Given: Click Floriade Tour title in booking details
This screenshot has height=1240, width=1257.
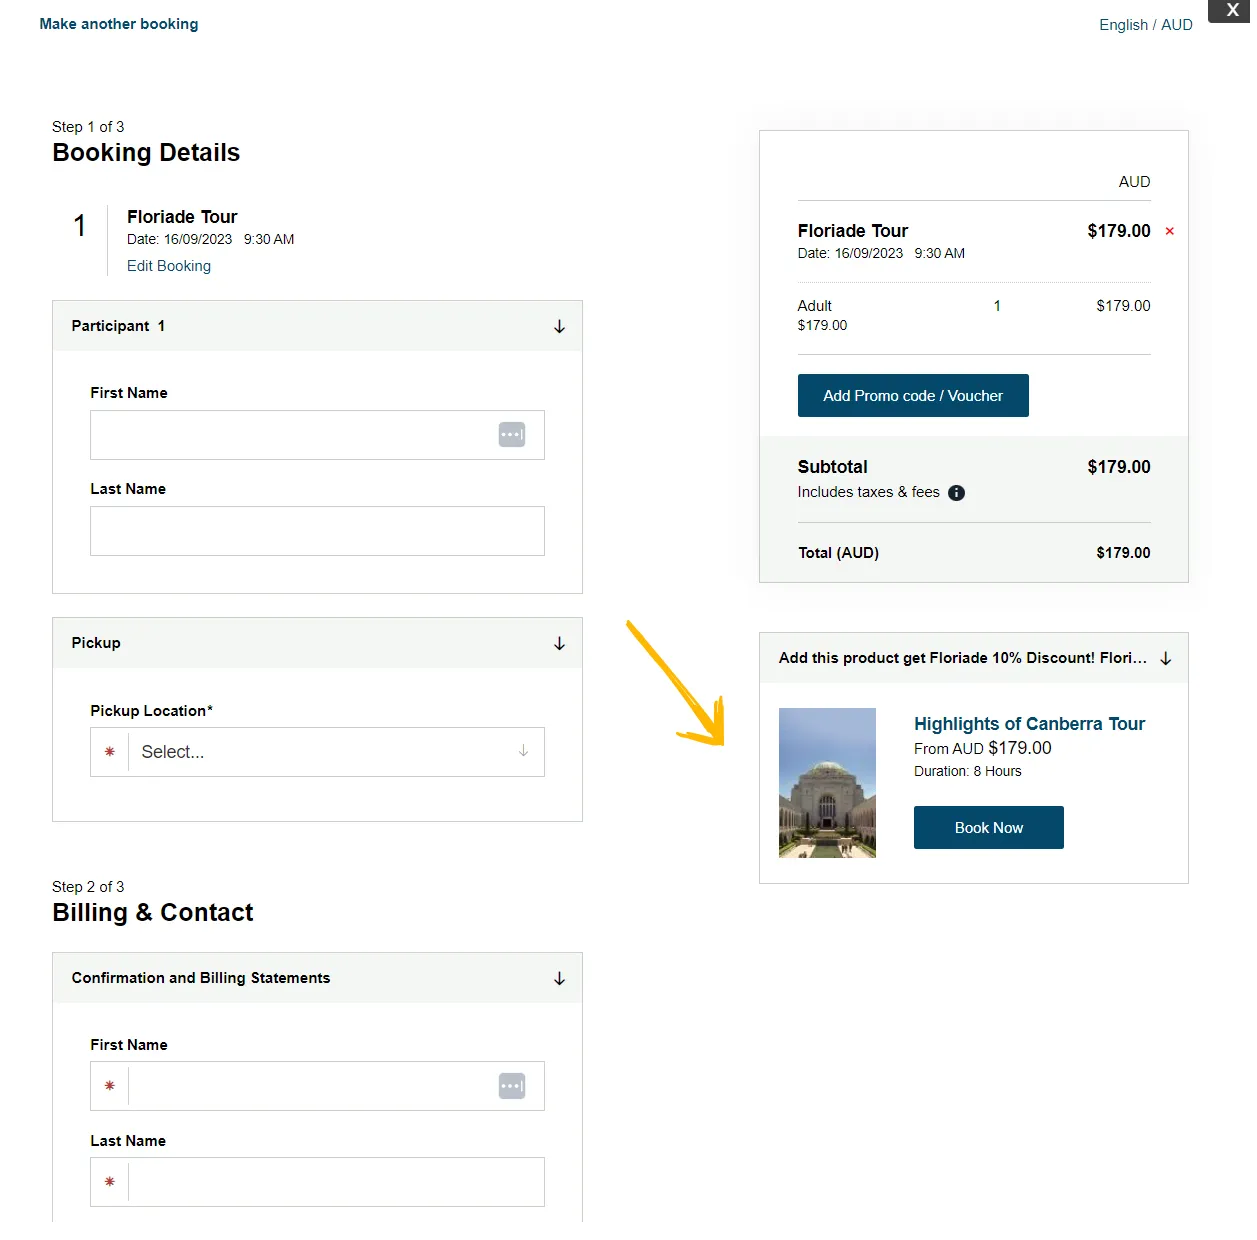Looking at the screenshot, I should coord(182,217).
